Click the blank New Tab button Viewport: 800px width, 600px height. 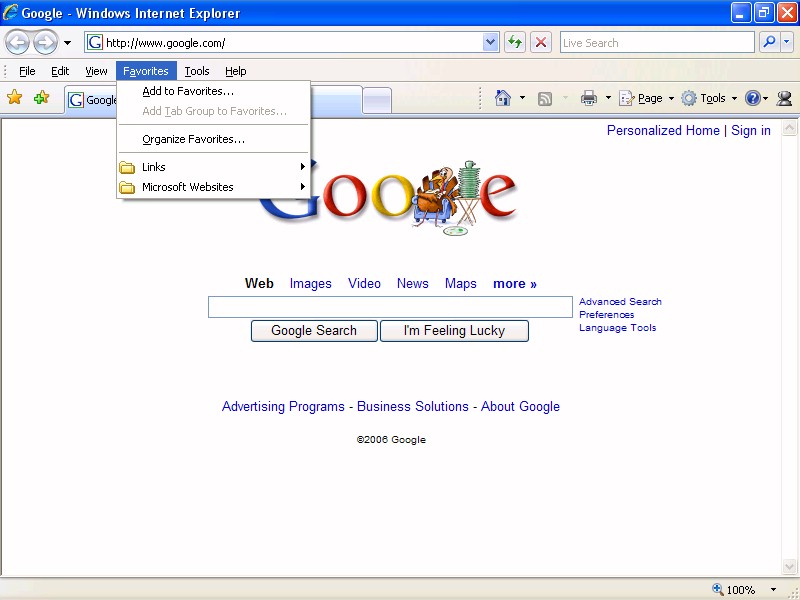point(377,100)
